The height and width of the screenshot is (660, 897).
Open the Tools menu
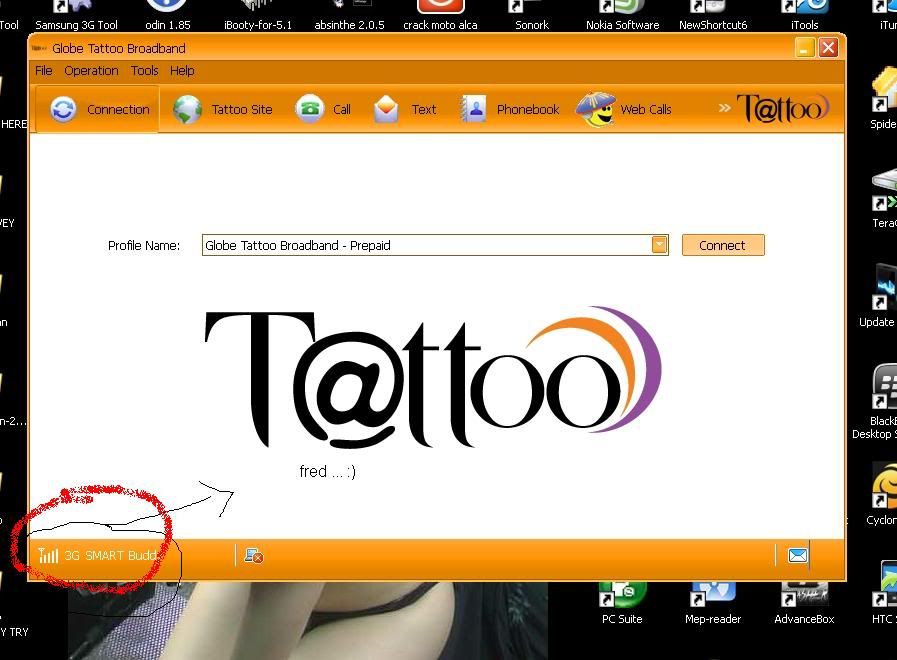tap(144, 71)
